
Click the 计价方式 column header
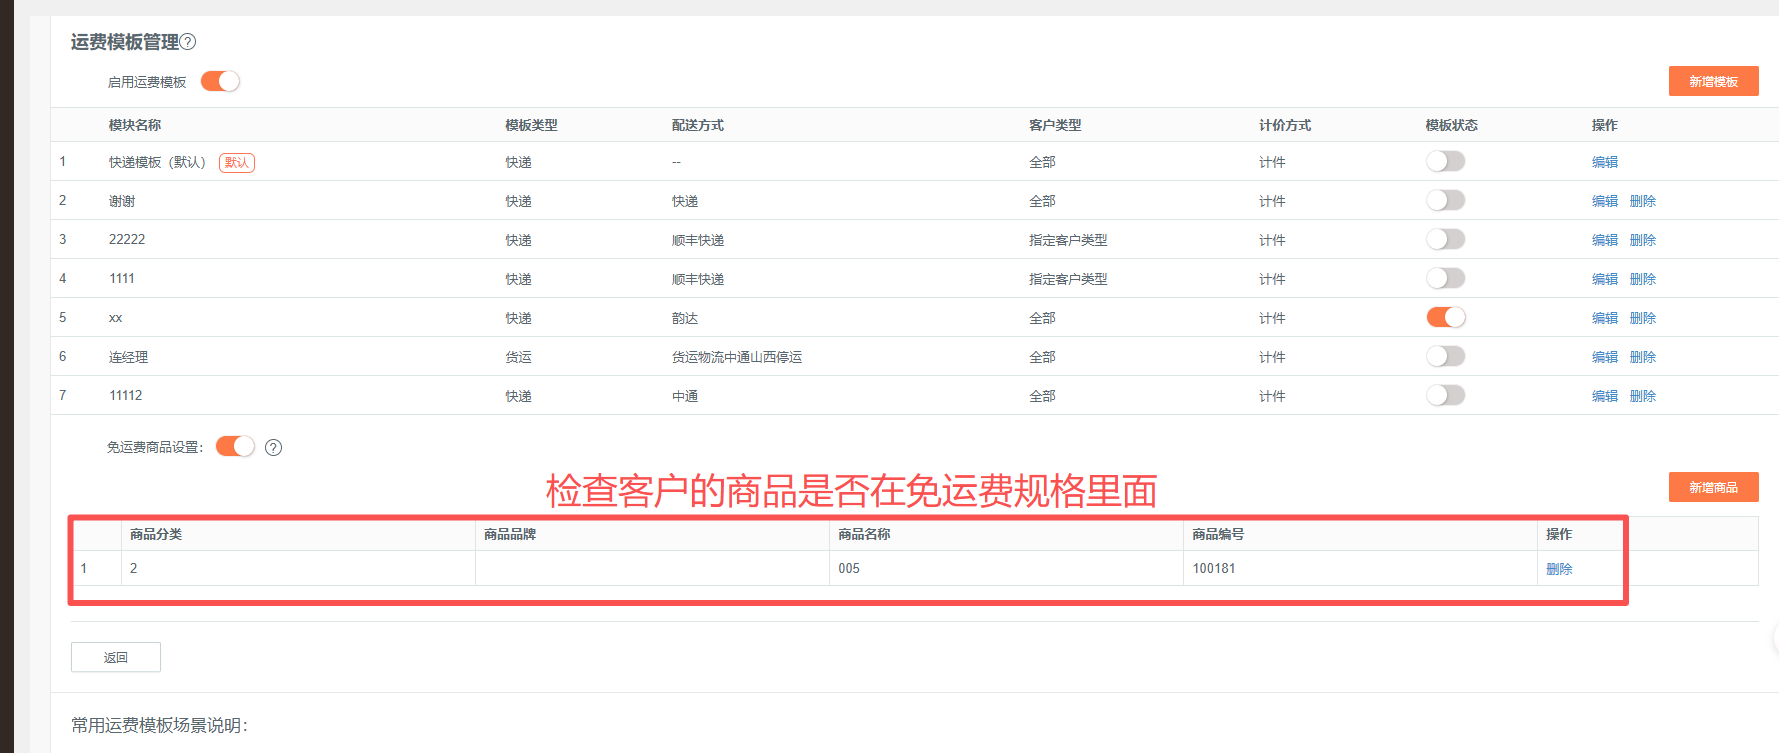pos(1285,125)
